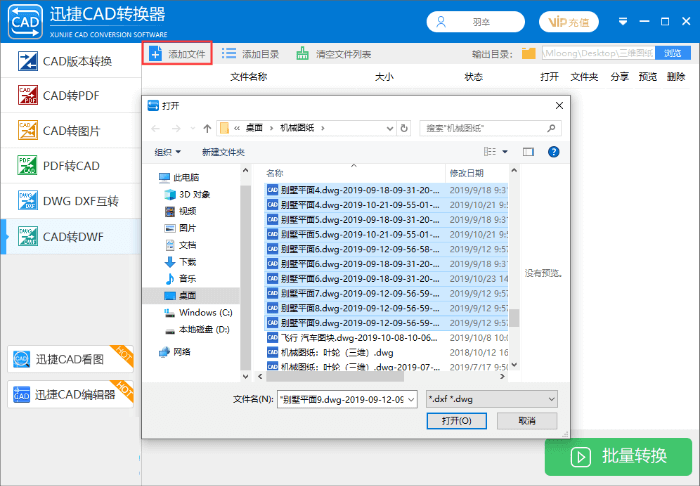
Task: Click the Clear File List broom icon
Action: coord(302,54)
